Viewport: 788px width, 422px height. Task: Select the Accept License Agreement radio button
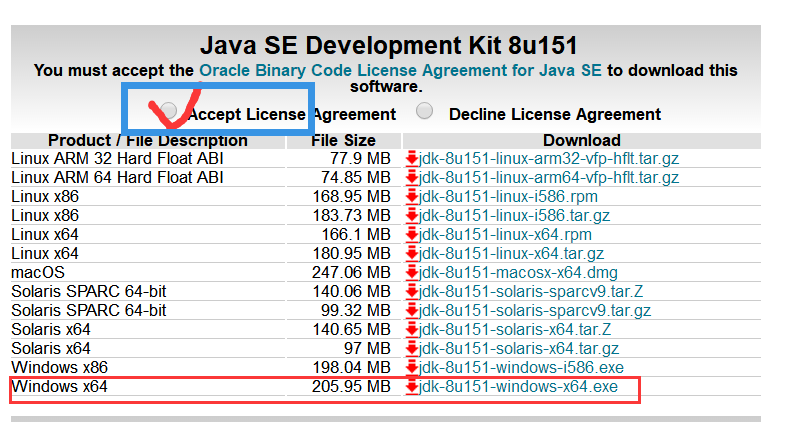(x=169, y=110)
